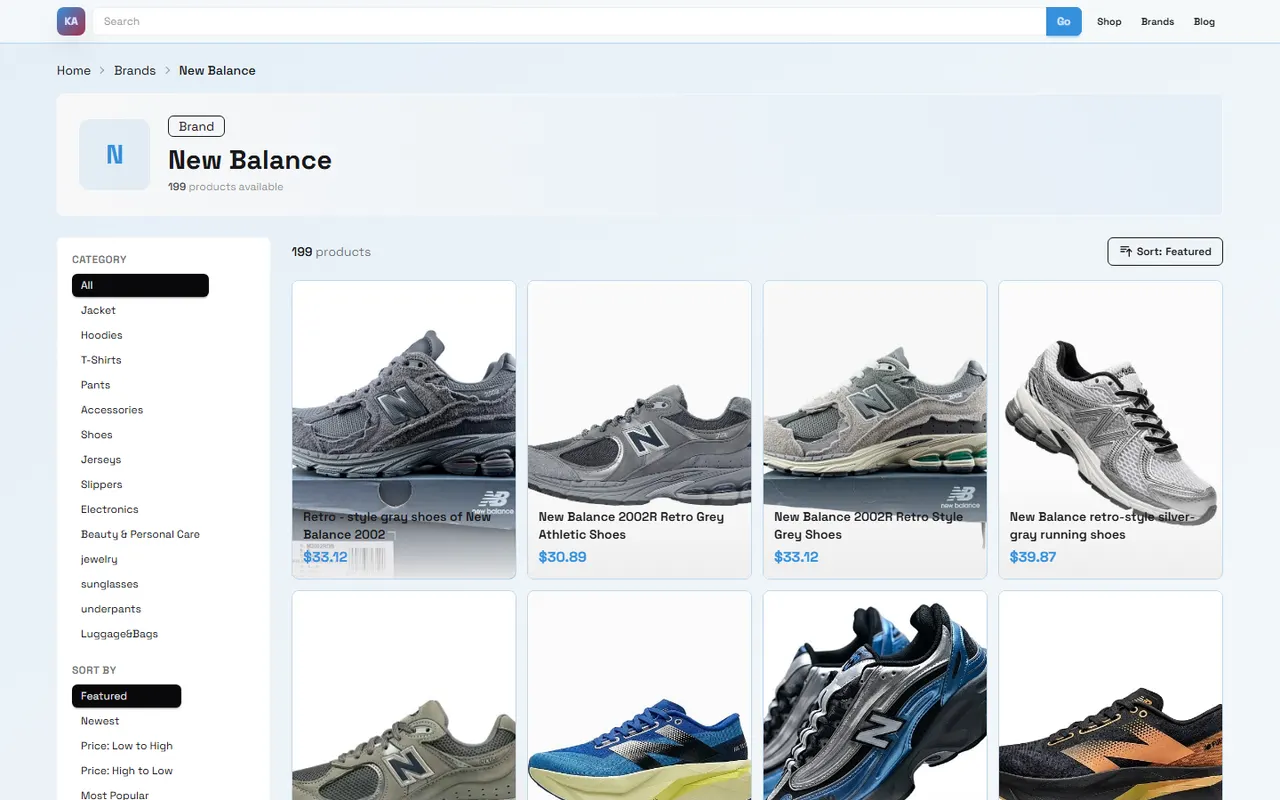Click the New Balance N brand logo

115,155
